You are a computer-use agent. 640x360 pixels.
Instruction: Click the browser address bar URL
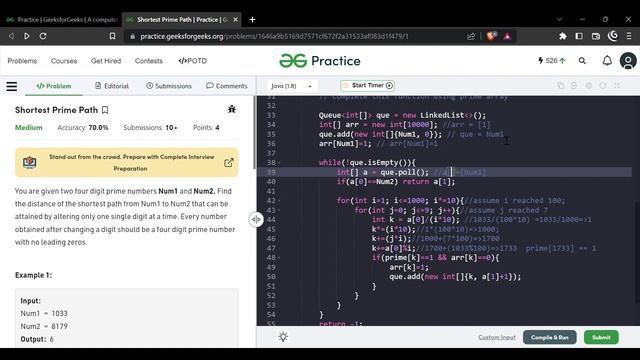pos(274,36)
